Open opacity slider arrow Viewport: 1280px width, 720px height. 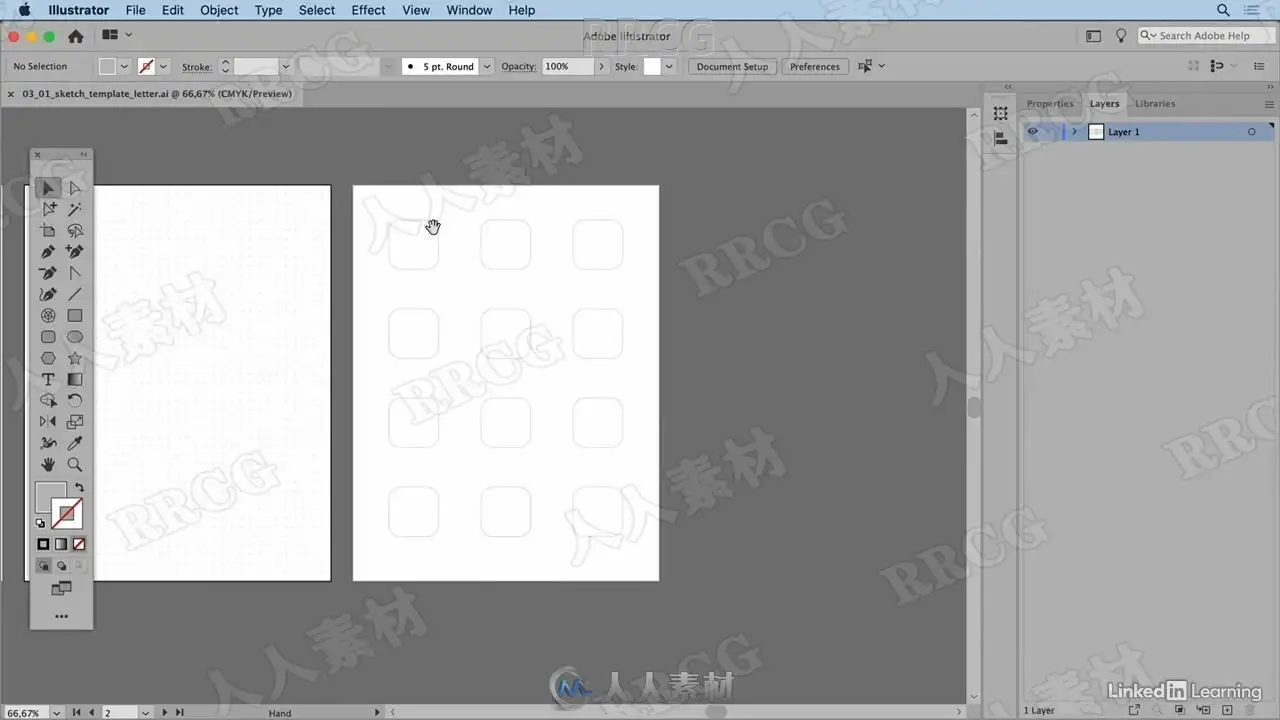pos(601,67)
